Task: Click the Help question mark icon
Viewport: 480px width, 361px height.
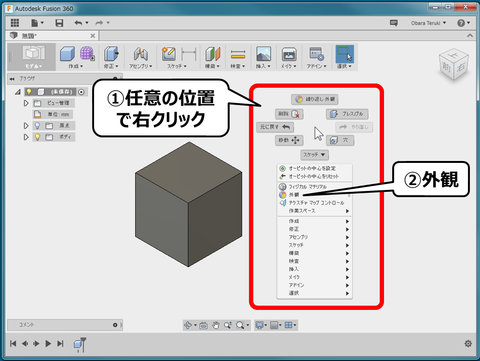Action: 461,23
